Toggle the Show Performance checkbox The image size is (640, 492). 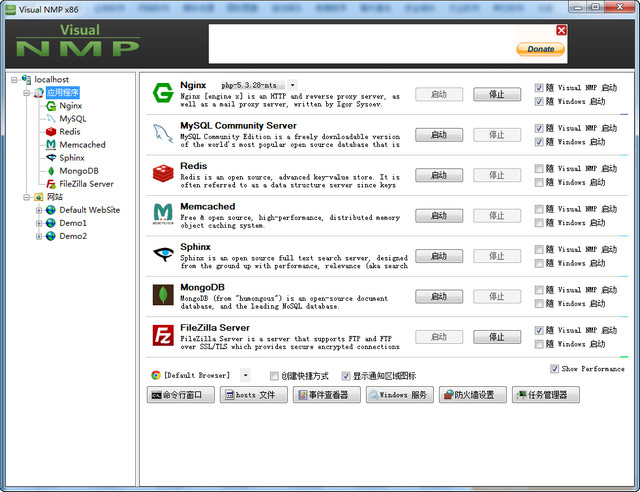pyautogui.click(x=554, y=369)
